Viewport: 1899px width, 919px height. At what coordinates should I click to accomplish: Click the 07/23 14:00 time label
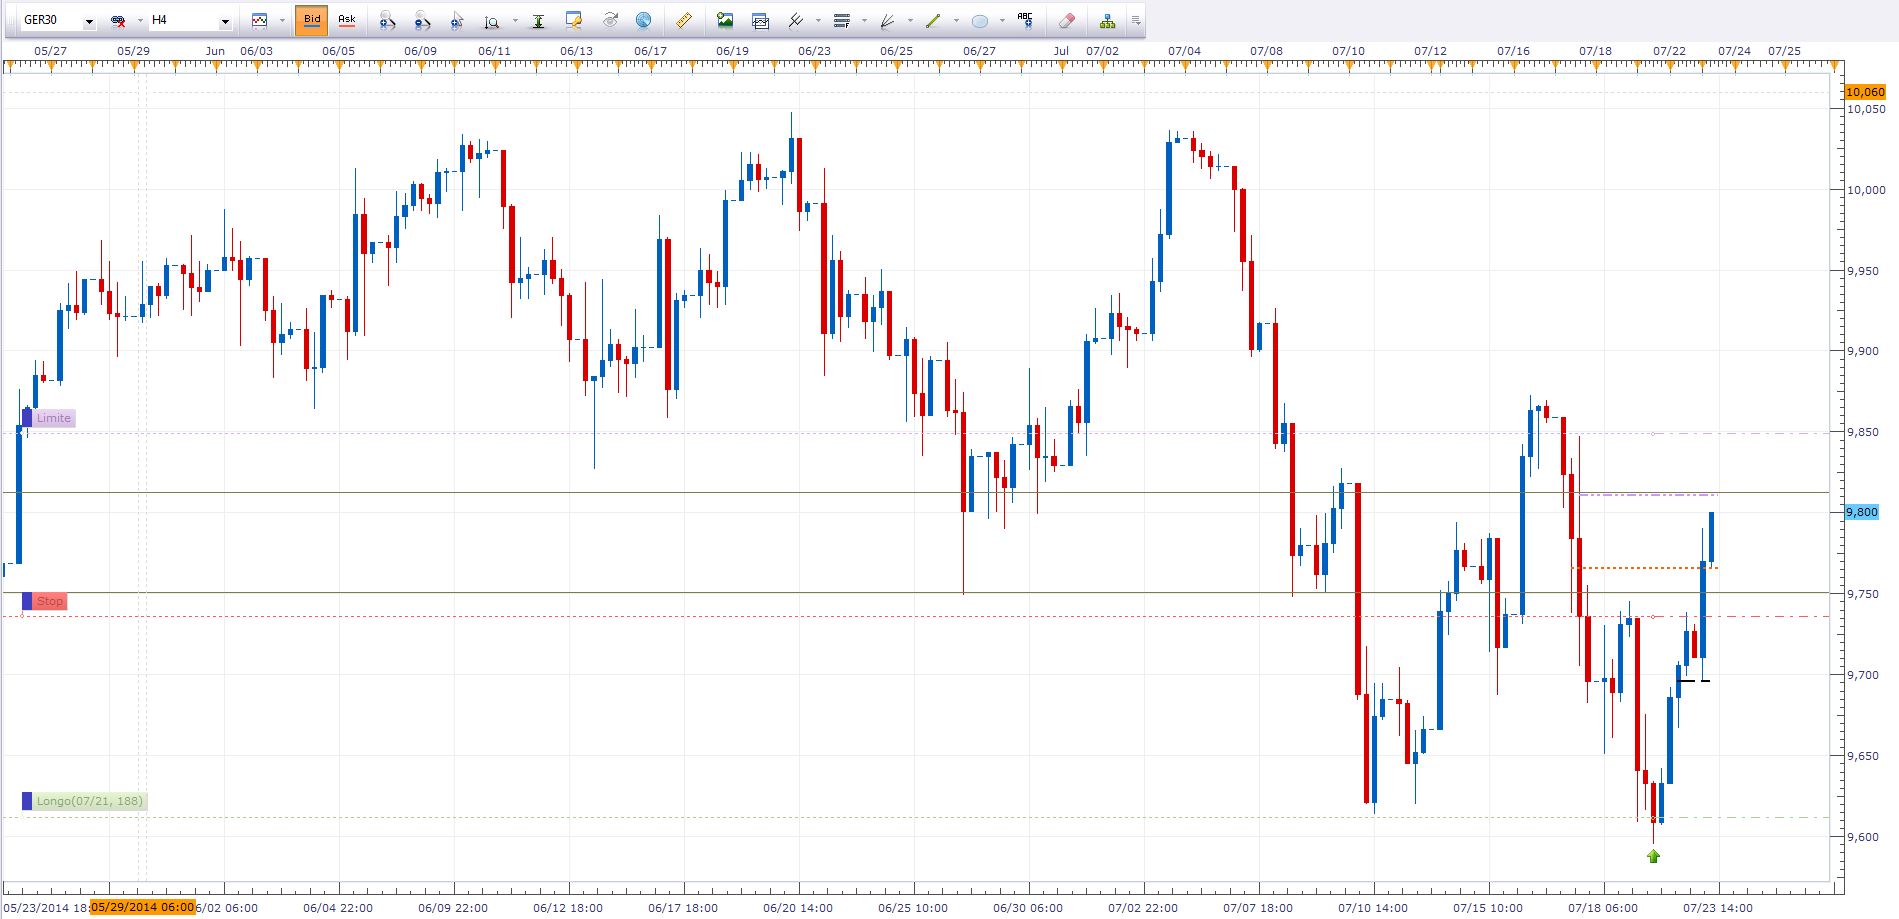click(x=1717, y=908)
